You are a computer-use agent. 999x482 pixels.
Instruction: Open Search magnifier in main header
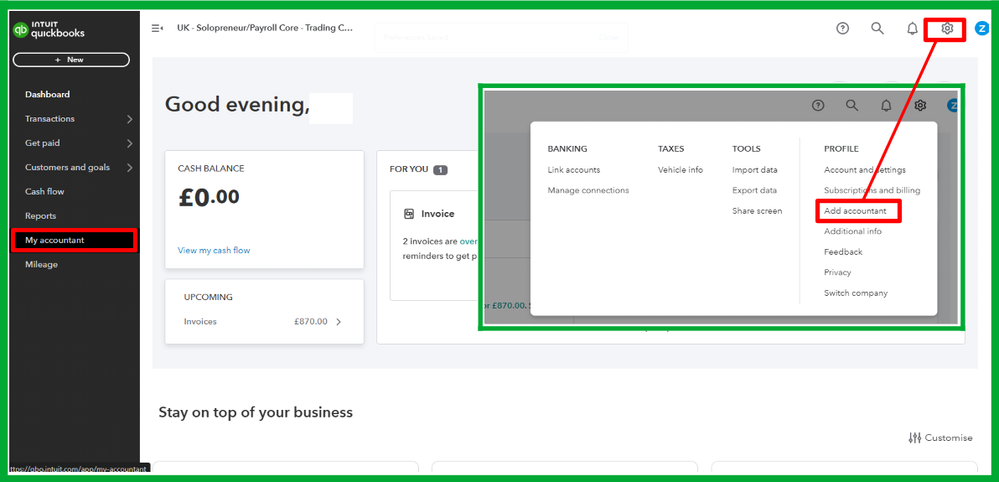click(x=877, y=29)
